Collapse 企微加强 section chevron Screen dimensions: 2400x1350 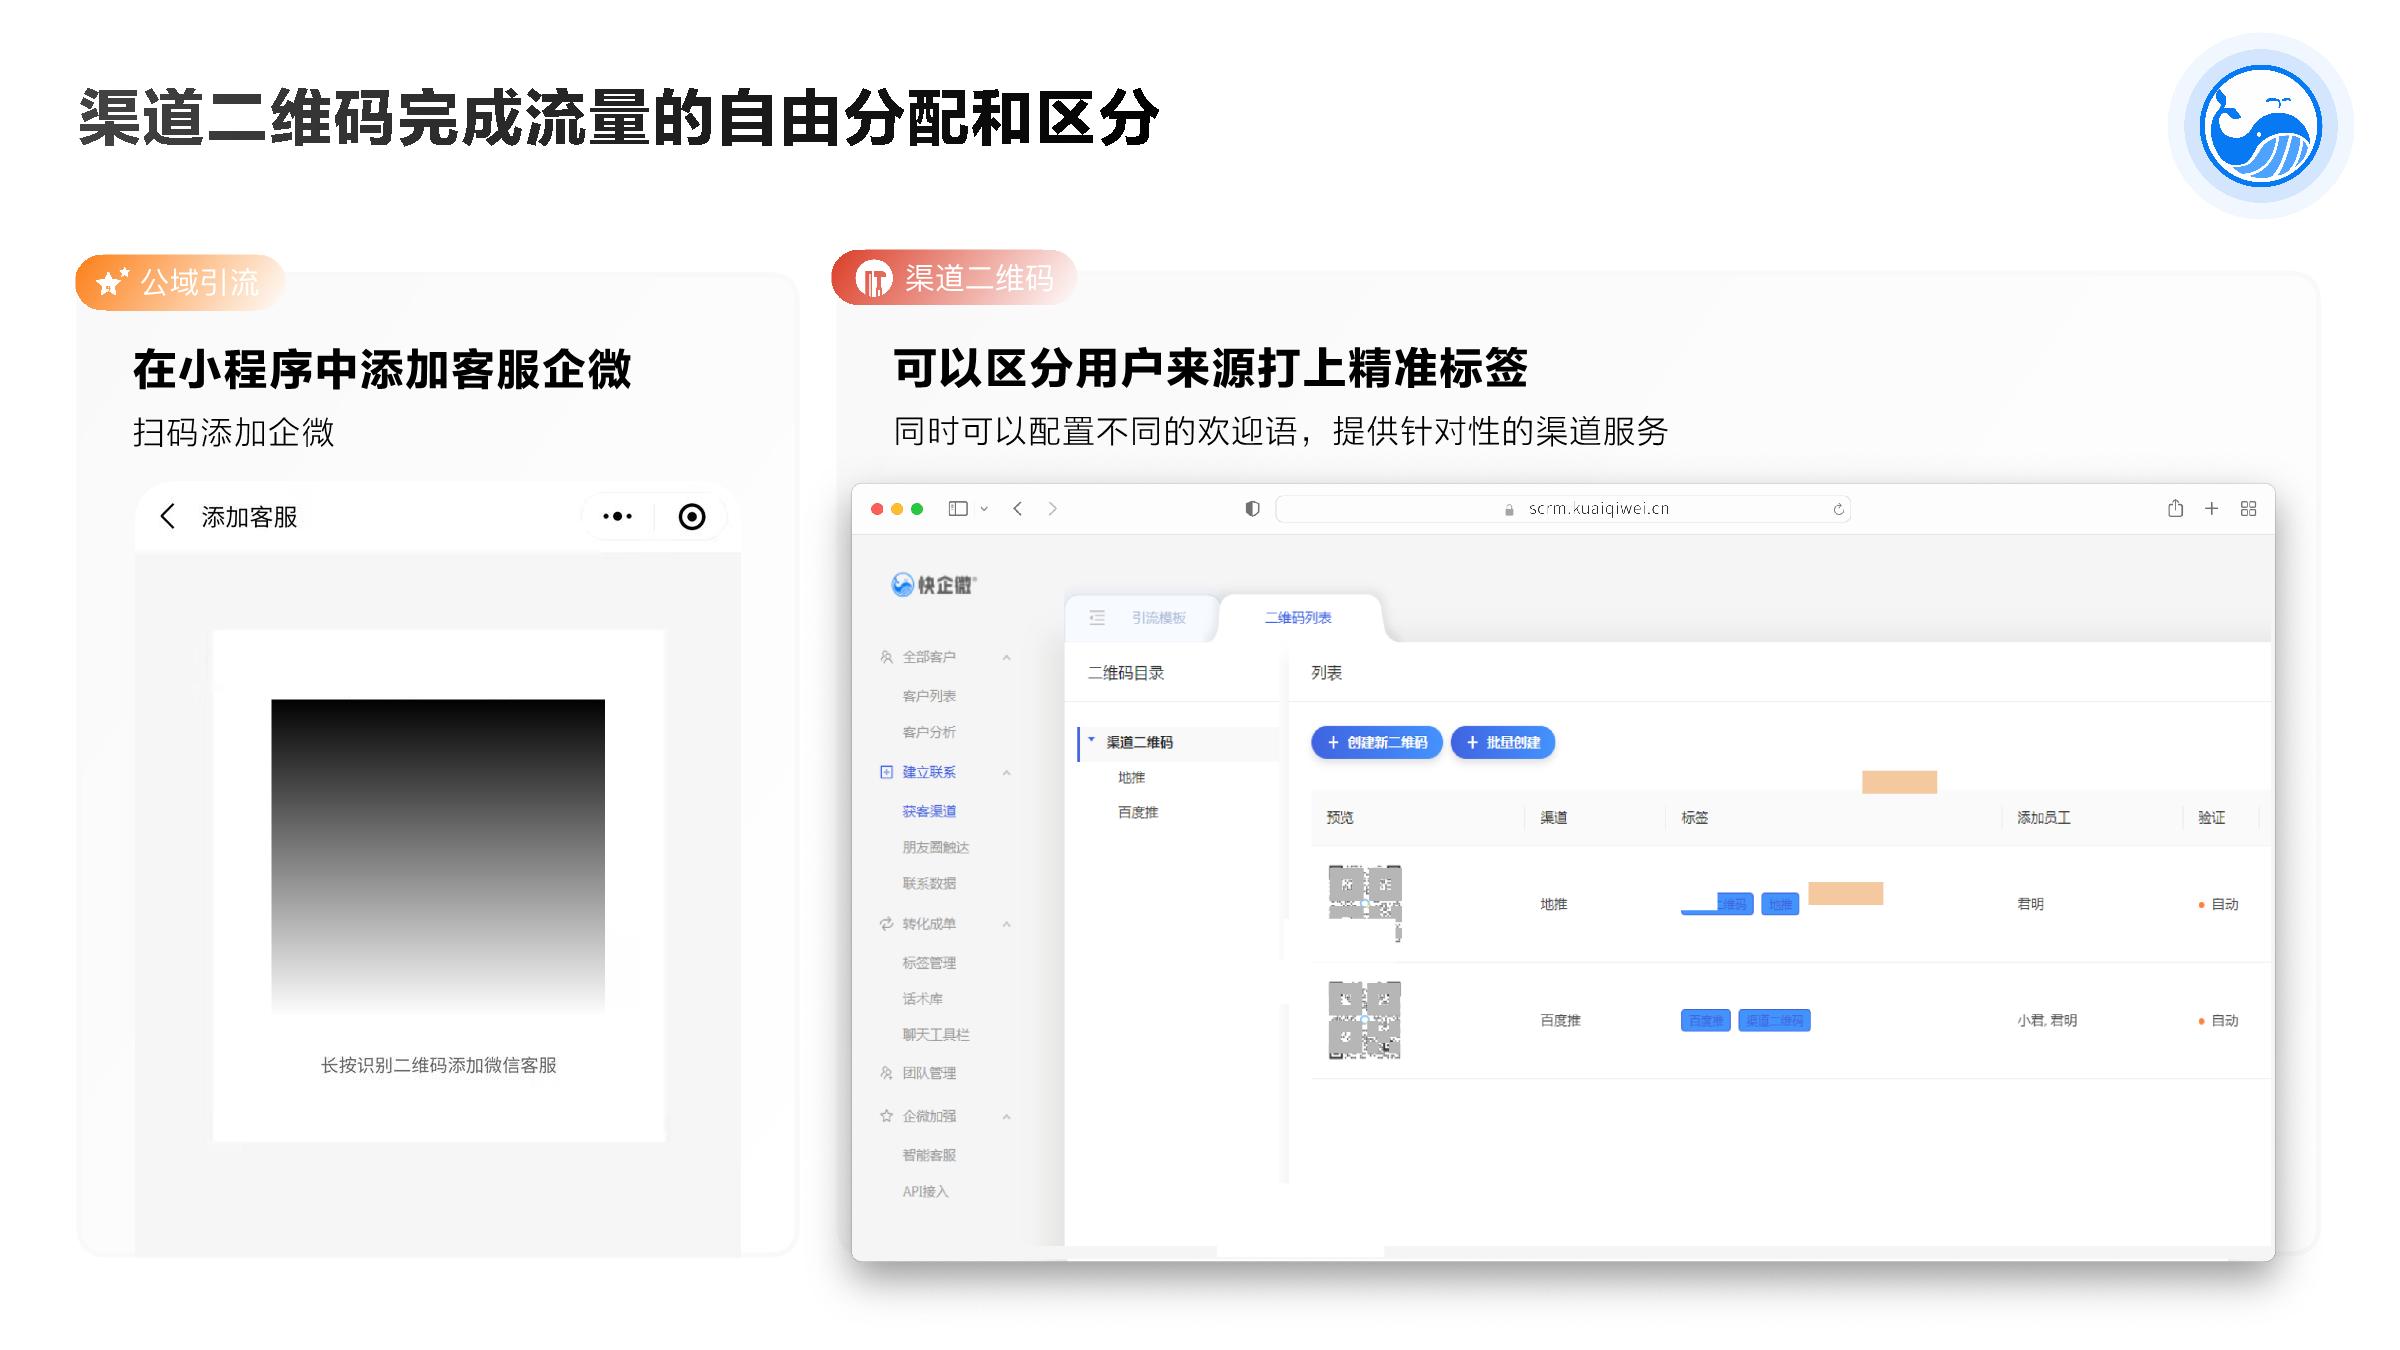[1006, 1116]
